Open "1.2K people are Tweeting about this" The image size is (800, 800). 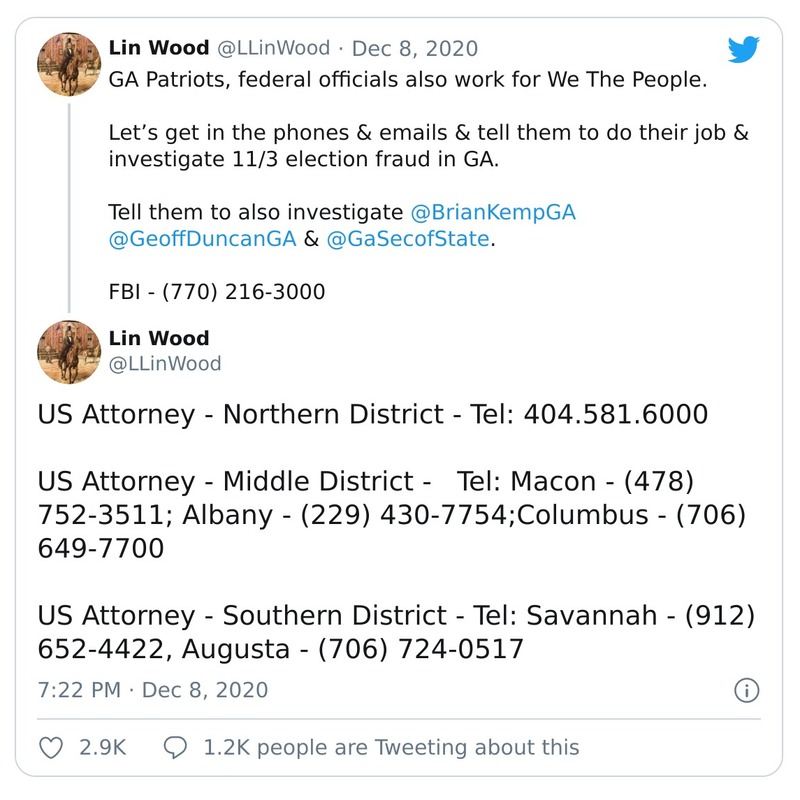pos(391,747)
